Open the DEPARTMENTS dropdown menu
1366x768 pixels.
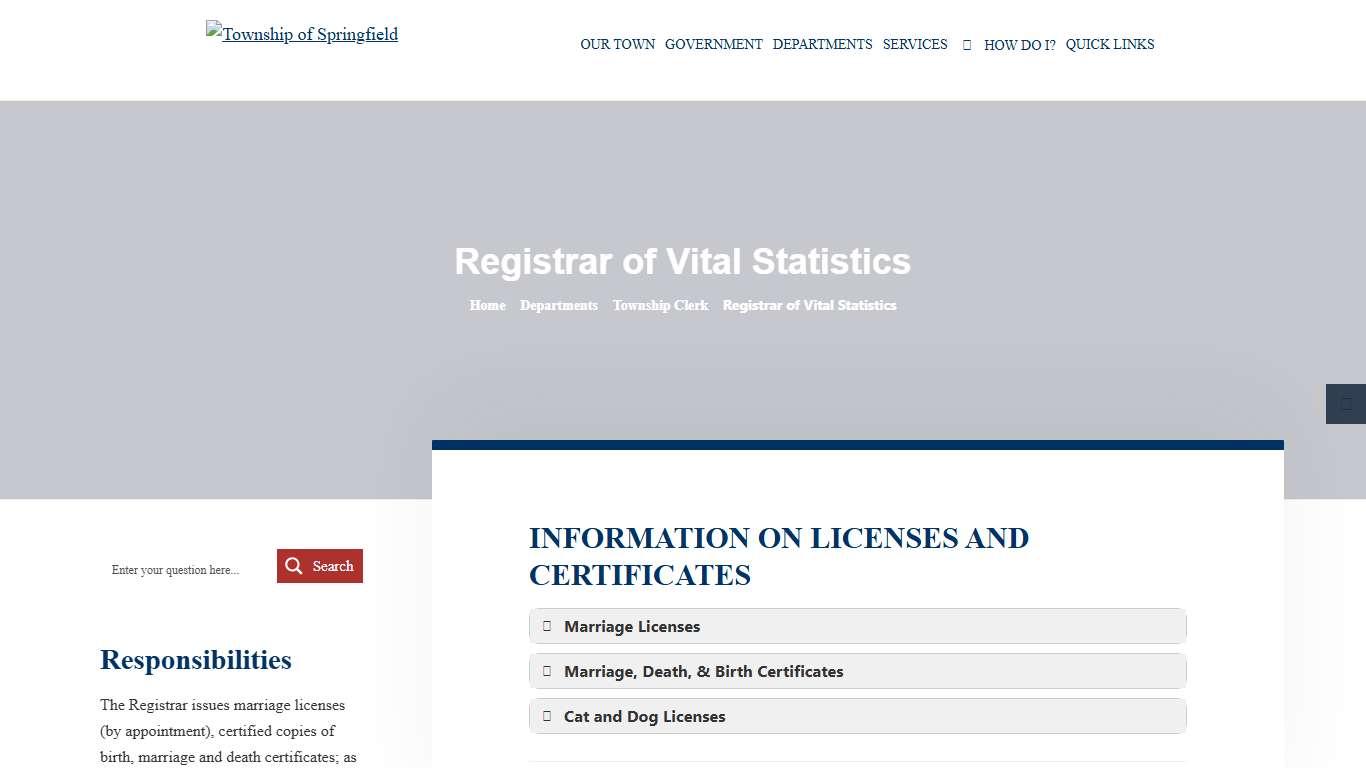(x=822, y=44)
